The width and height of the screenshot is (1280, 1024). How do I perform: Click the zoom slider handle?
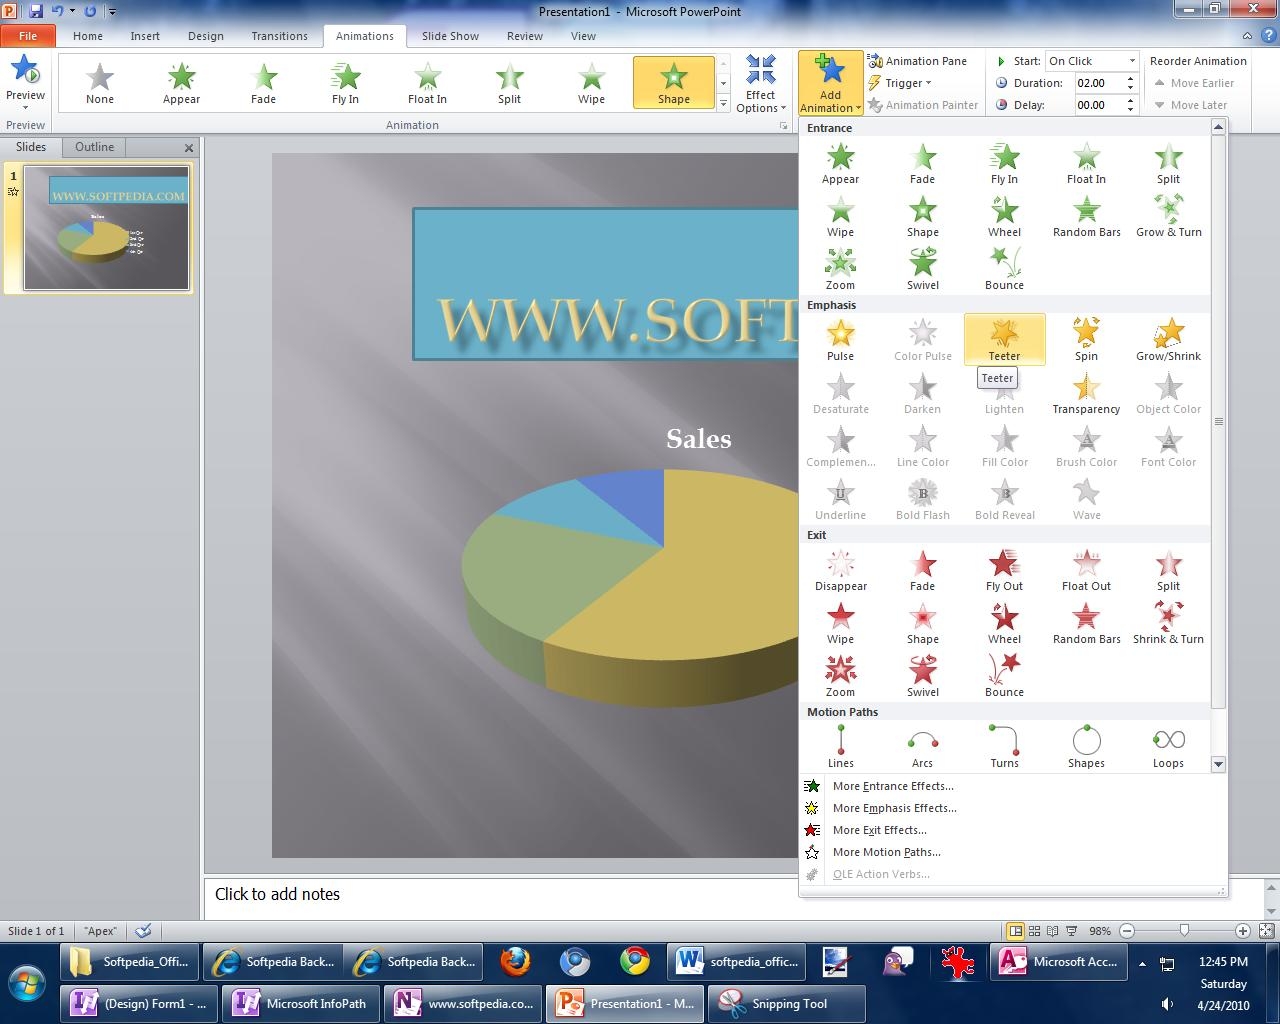(x=1184, y=931)
